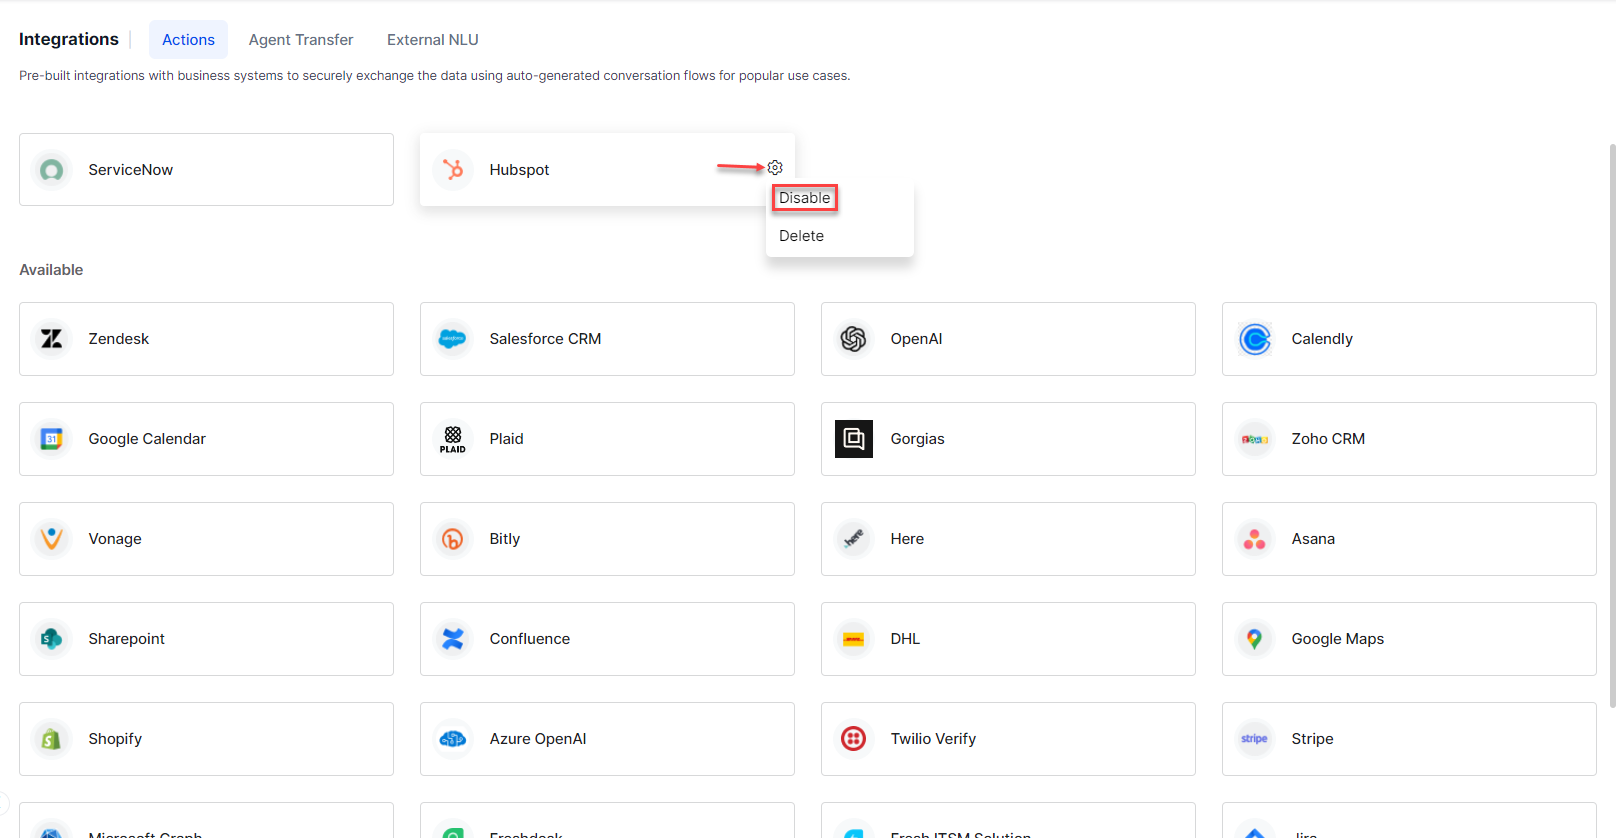Screen dimensions: 1616x838
Task: Click the Azure OpenAI label text
Action: point(537,739)
